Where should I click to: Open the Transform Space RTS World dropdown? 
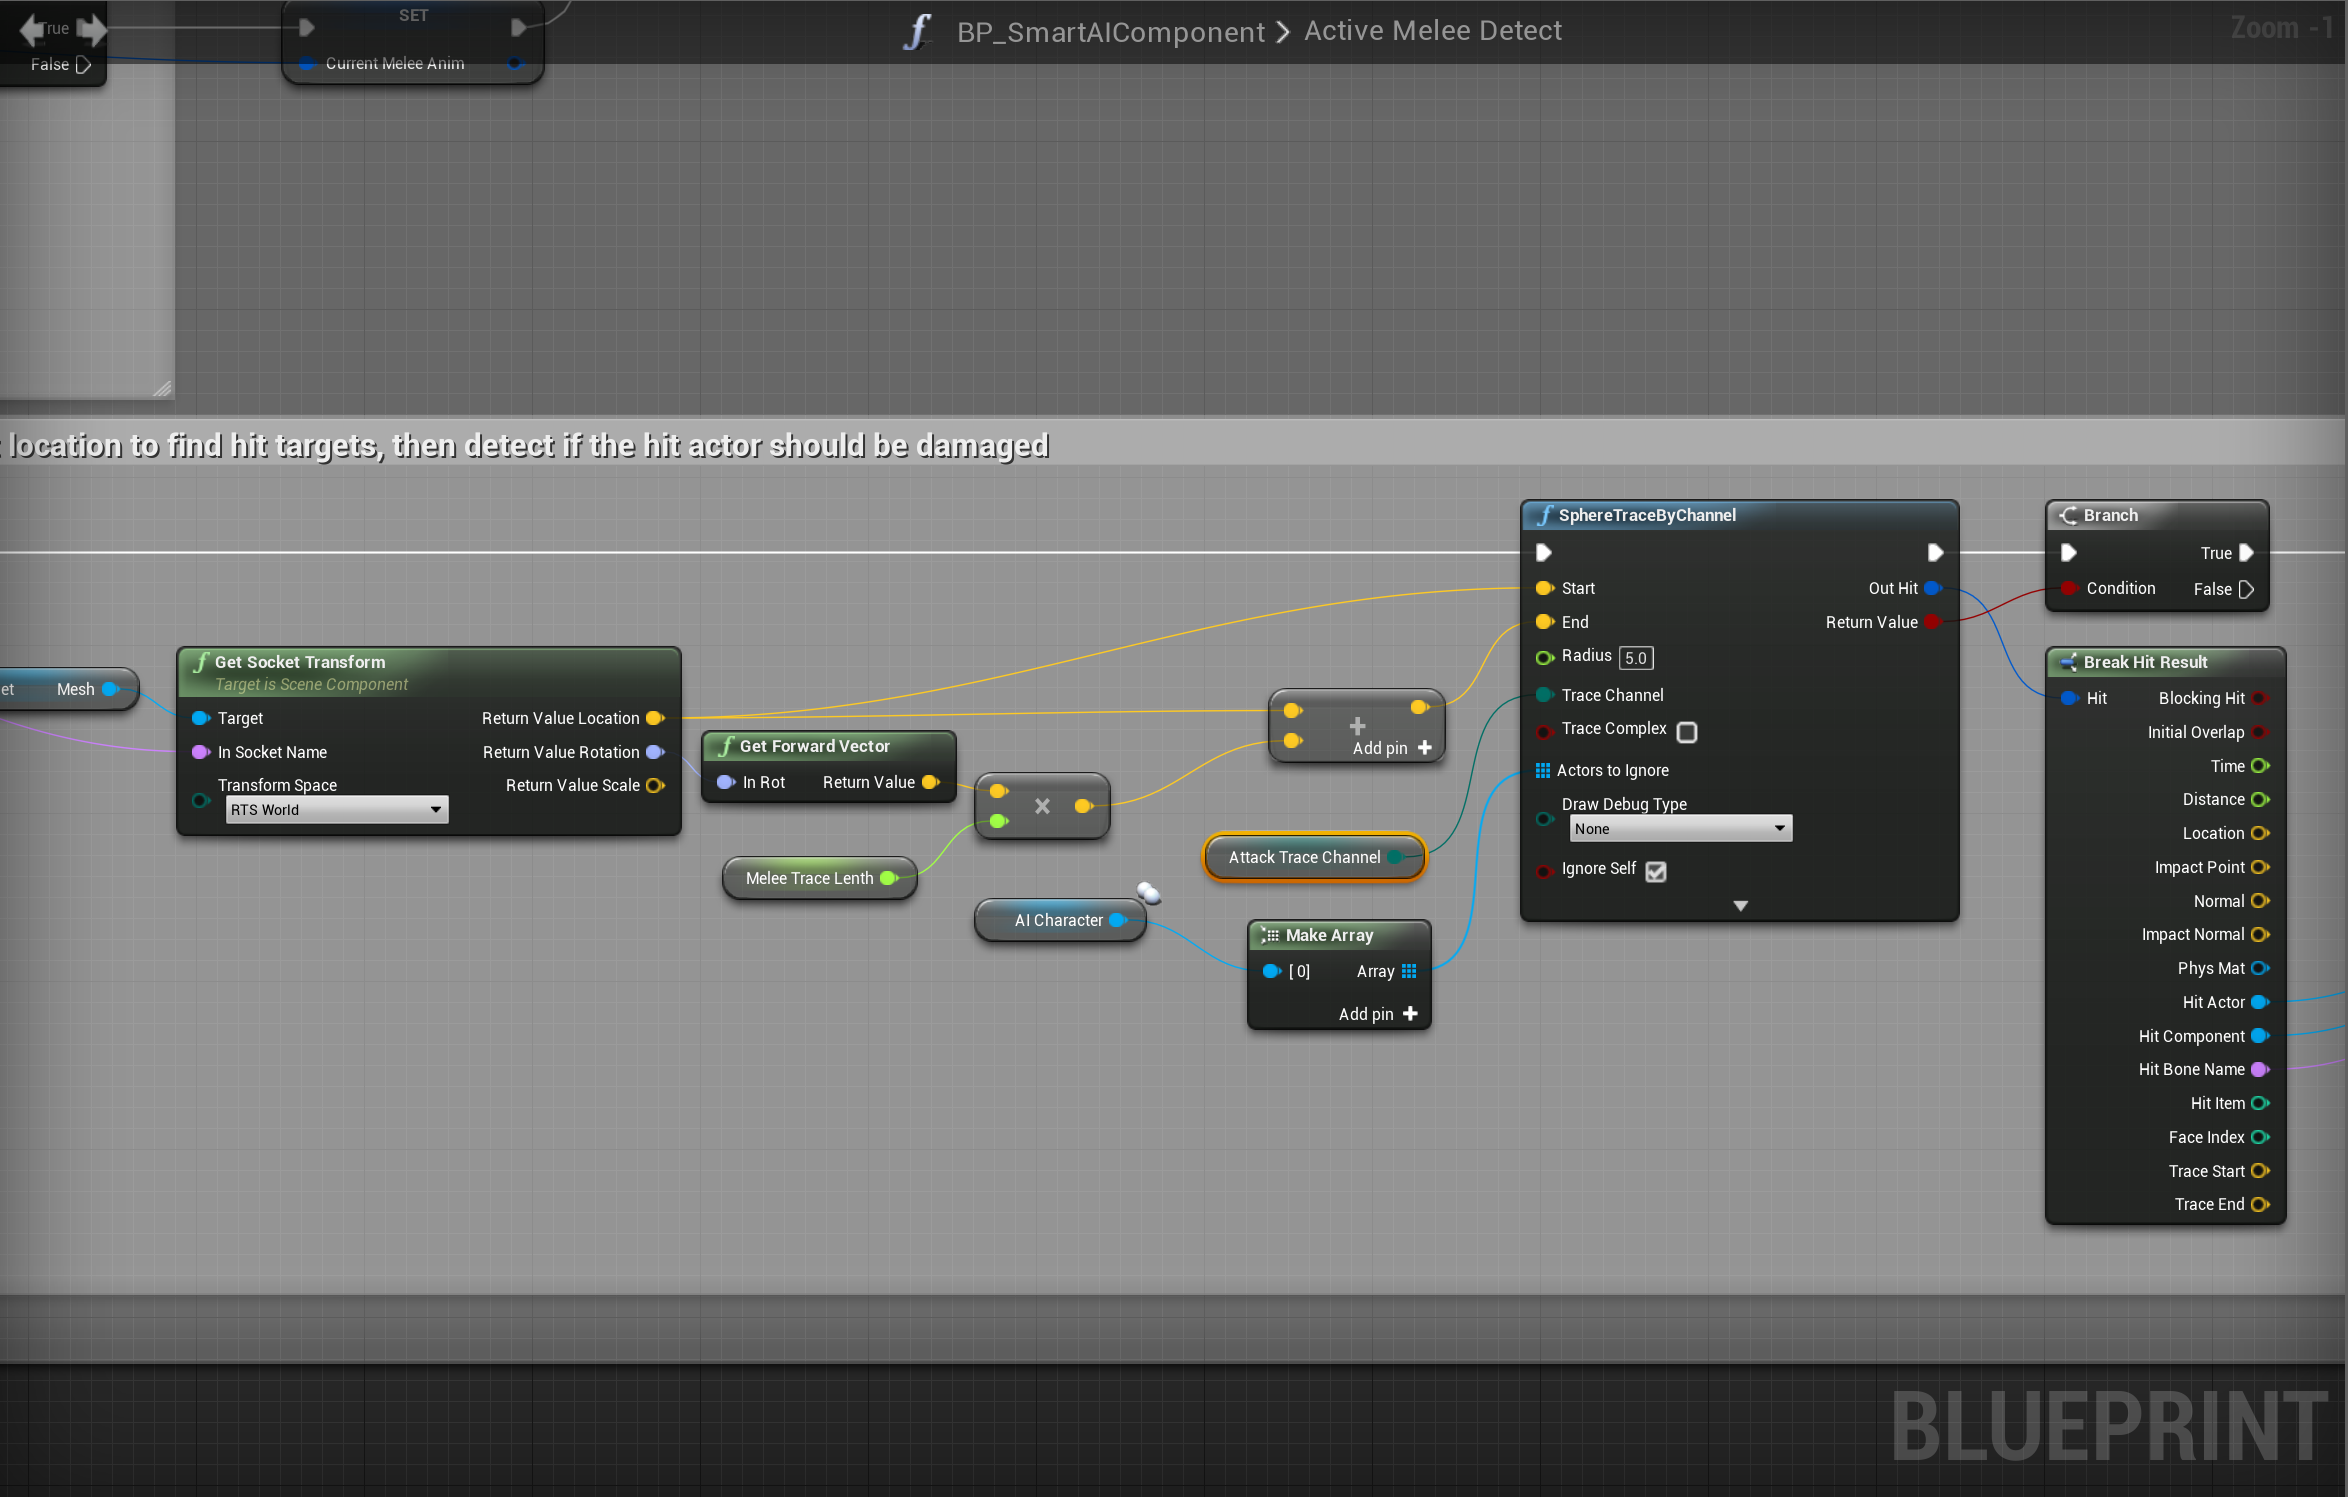click(336, 810)
